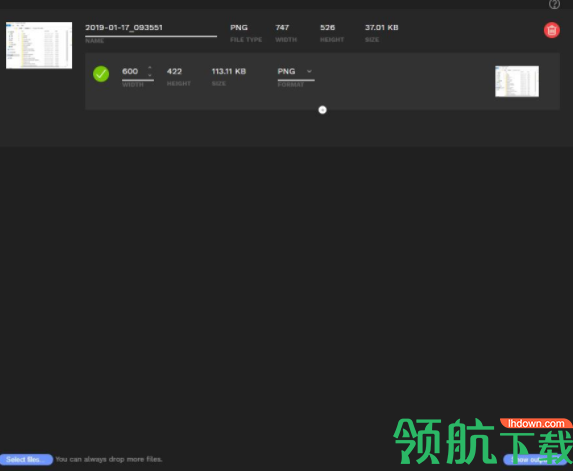
Task: Delete the image with the red trash icon
Action: (552, 30)
